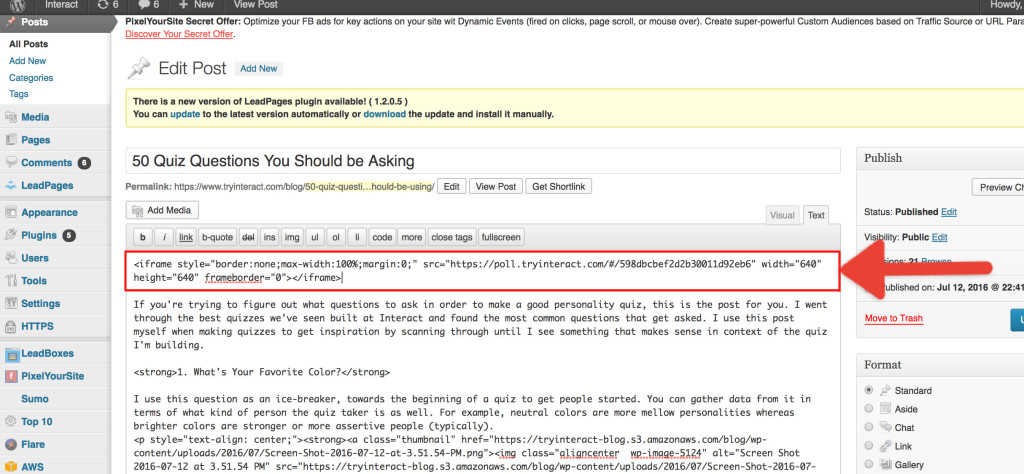Screen dimensions: 1024x474
Task: Click Add New under Posts in sidebar
Action: (x=27, y=61)
